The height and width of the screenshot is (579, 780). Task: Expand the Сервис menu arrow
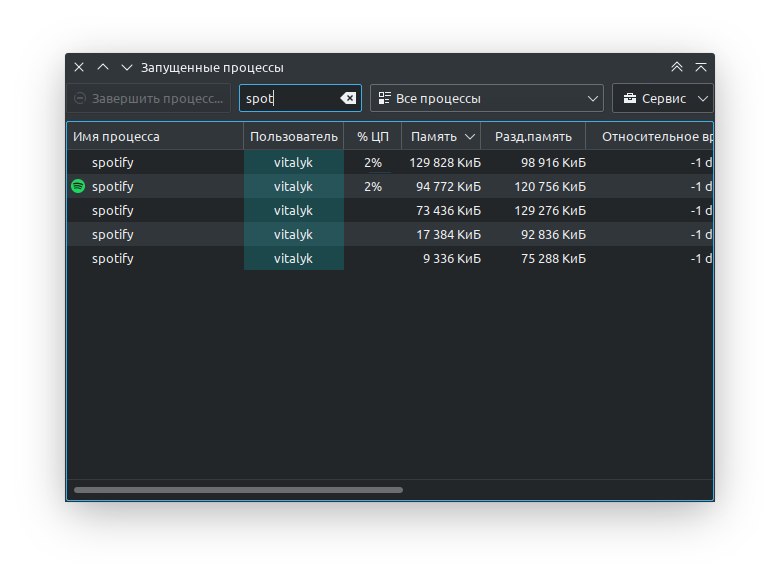tap(702, 98)
